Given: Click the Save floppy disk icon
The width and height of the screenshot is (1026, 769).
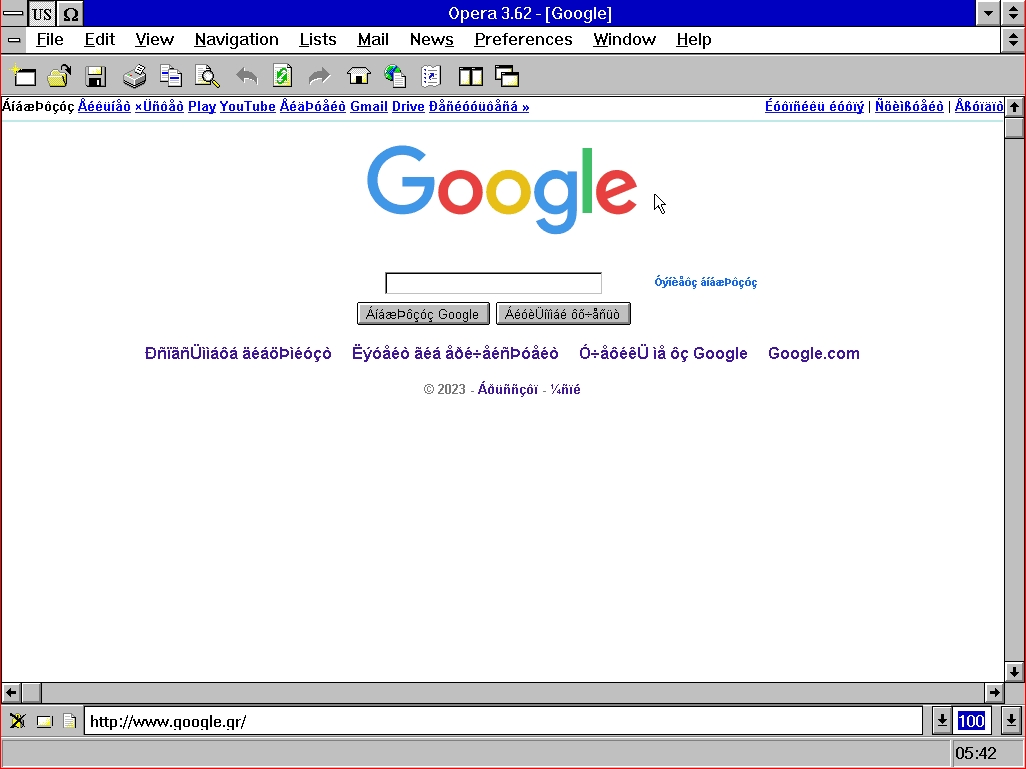Looking at the screenshot, I should (x=96, y=77).
